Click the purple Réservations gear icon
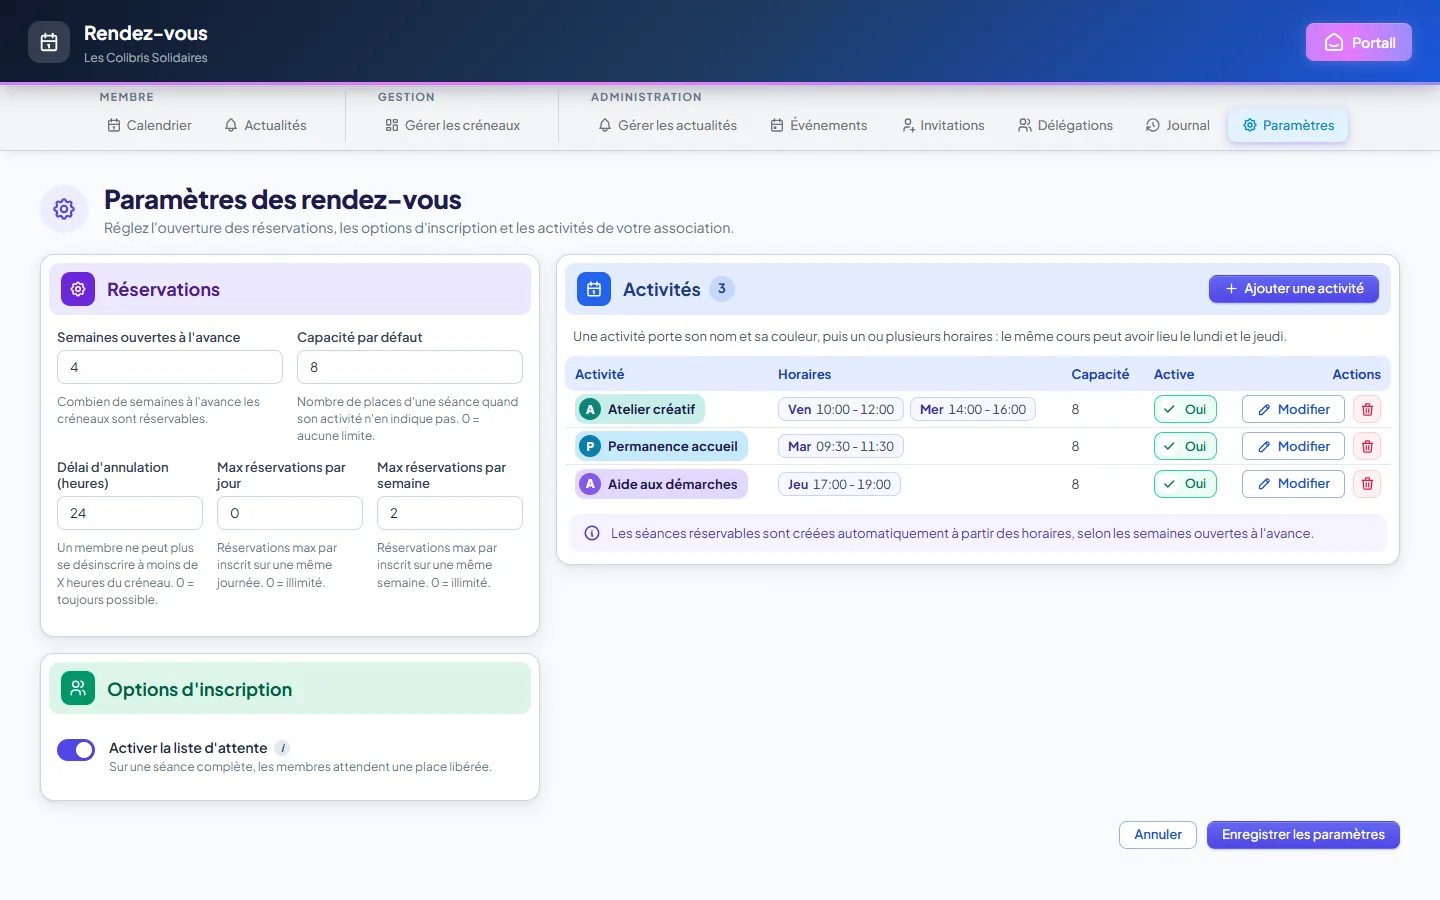 [78, 289]
